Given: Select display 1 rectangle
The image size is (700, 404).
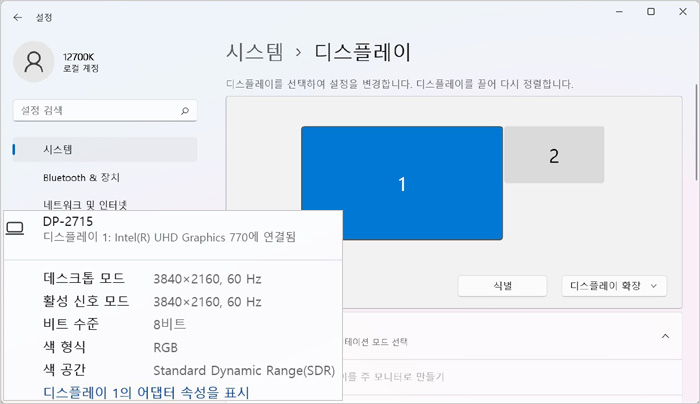Looking at the screenshot, I should 402,183.
